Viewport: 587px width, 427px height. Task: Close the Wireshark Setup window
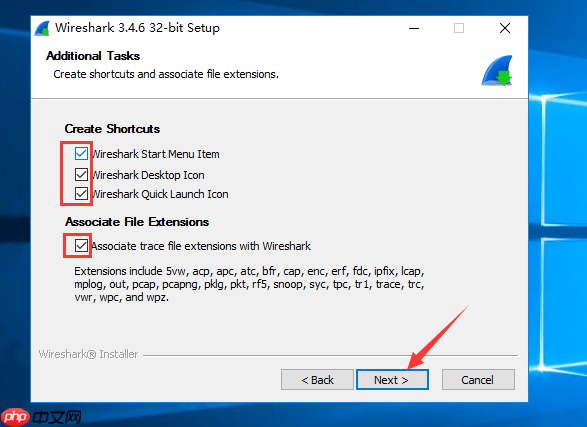coord(505,28)
